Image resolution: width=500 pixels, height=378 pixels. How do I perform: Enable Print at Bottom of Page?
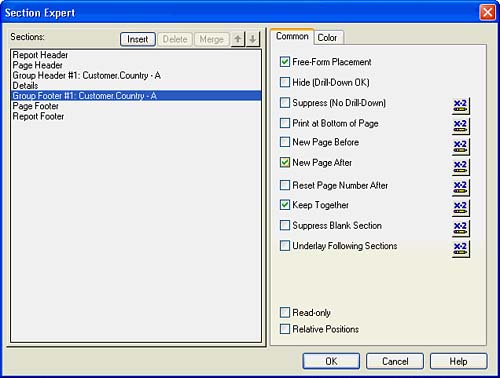pyautogui.click(x=285, y=123)
